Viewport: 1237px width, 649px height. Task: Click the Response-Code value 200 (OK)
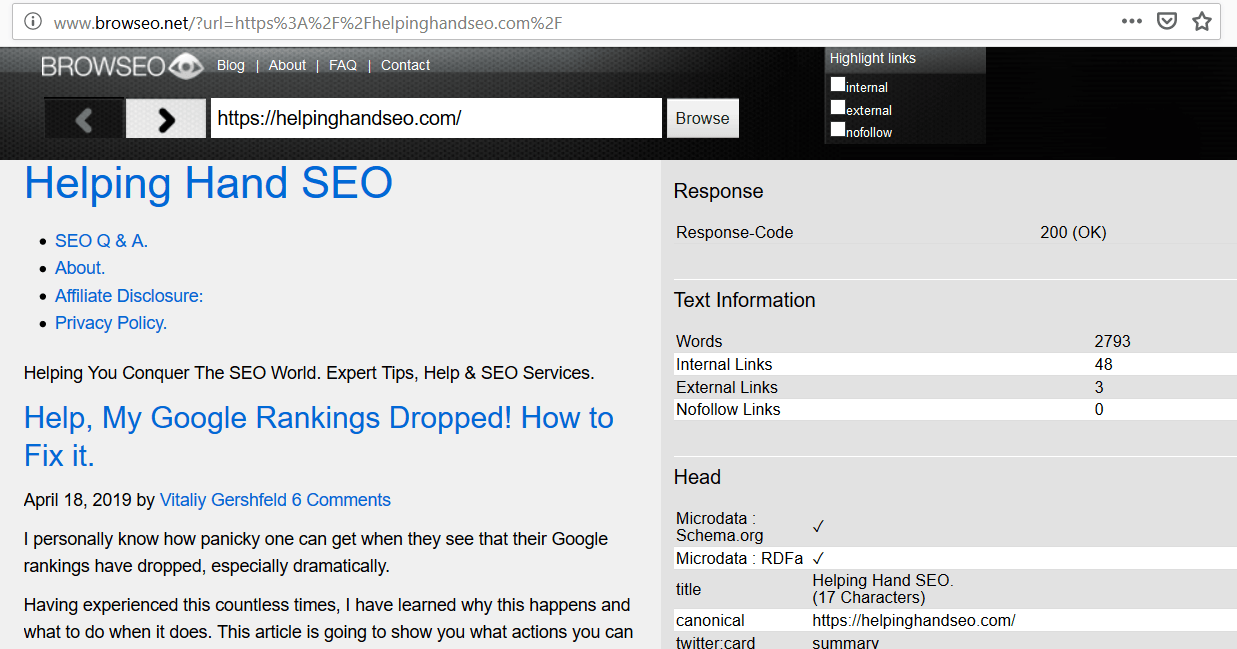pos(1073,232)
